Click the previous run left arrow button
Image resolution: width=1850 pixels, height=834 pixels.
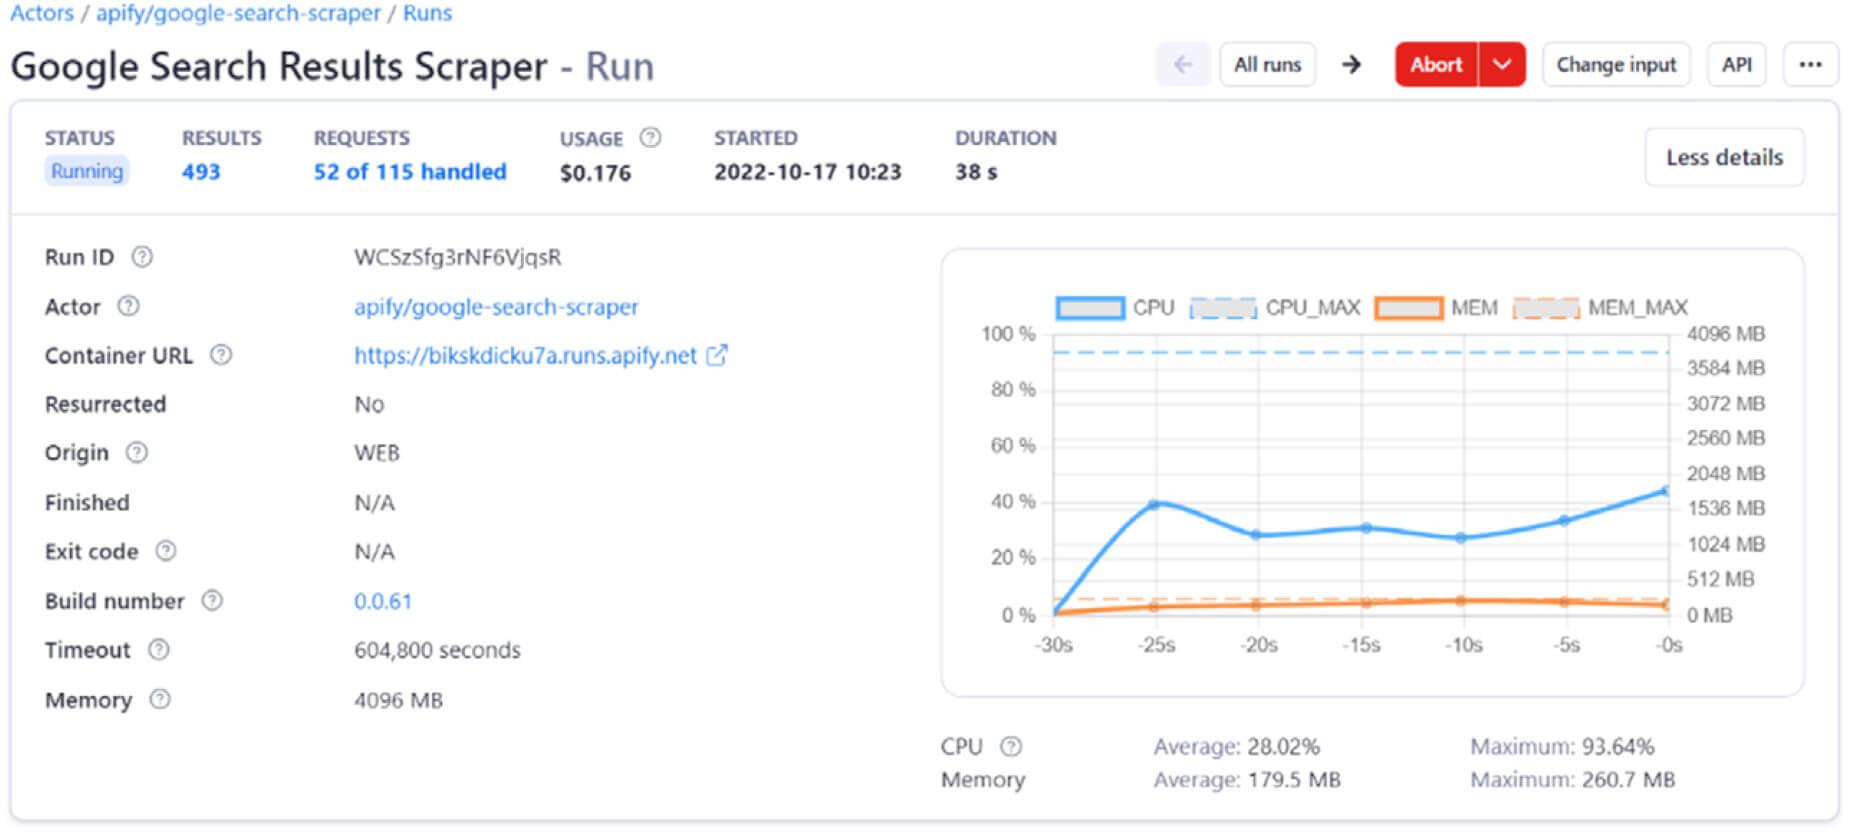point(1183,65)
